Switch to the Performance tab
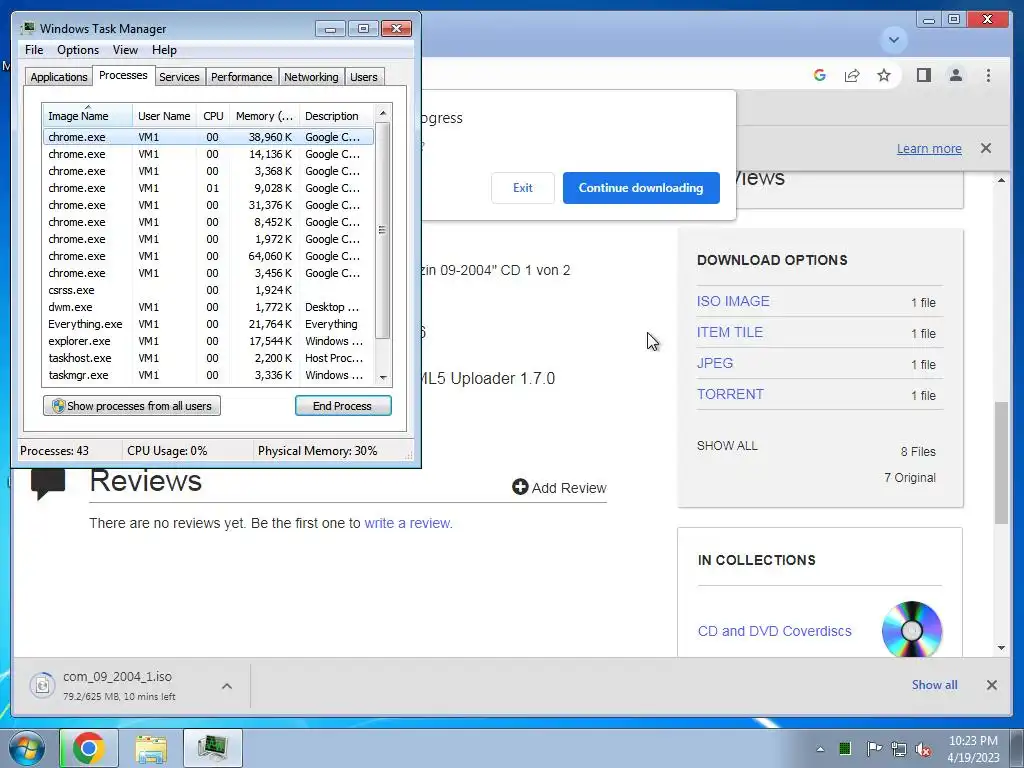This screenshot has width=1024, height=768. click(x=242, y=77)
